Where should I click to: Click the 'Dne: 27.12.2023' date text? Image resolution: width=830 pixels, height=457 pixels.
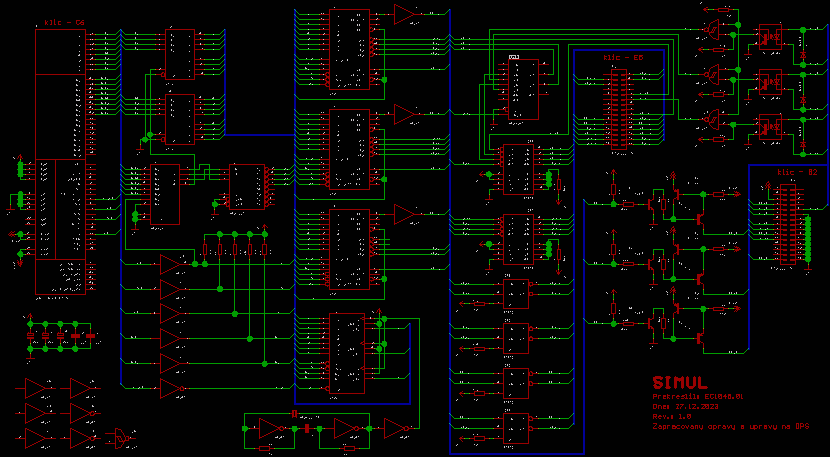pos(686,406)
